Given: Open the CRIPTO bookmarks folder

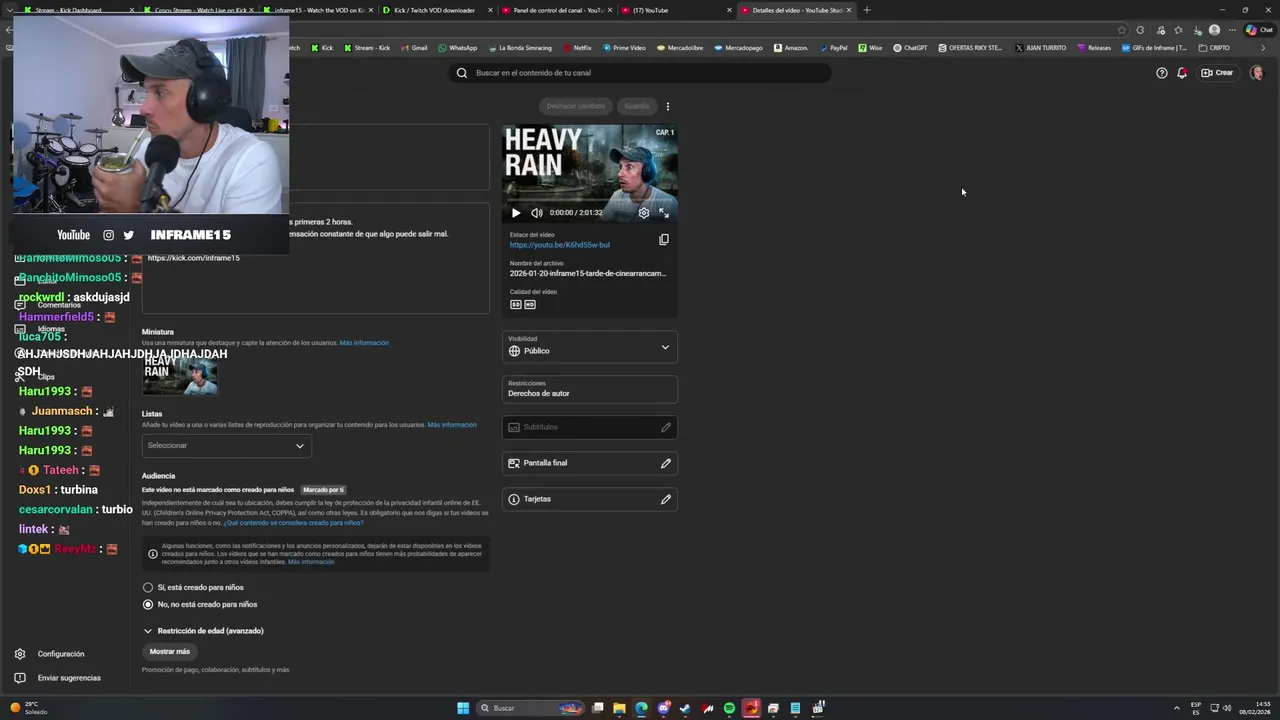Looking at the screenshot, I should pos(1214,48).
